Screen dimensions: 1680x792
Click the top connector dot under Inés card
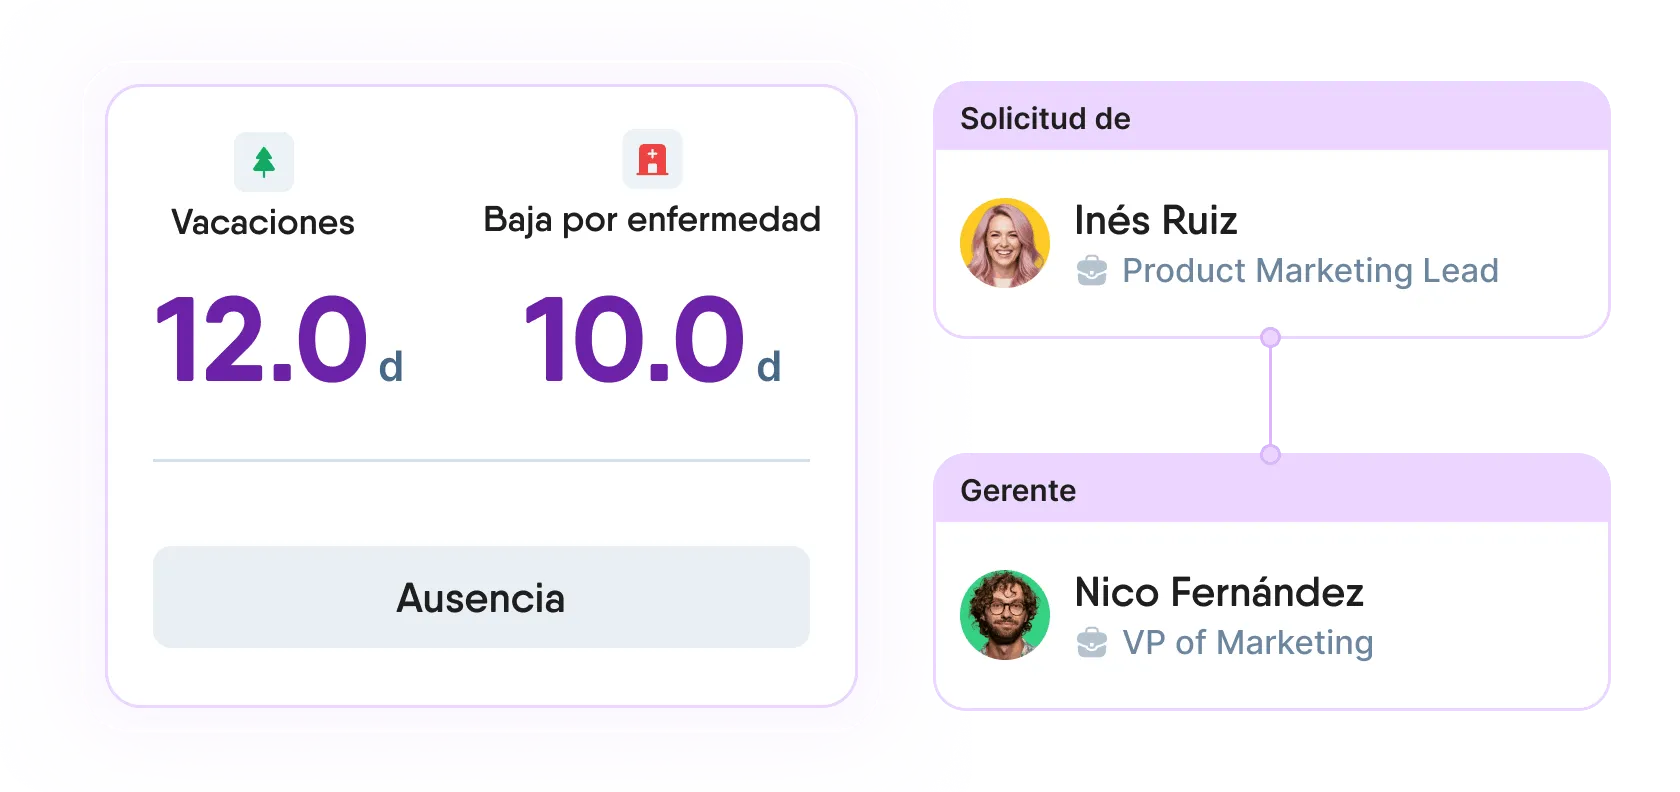coord(1270,338)
